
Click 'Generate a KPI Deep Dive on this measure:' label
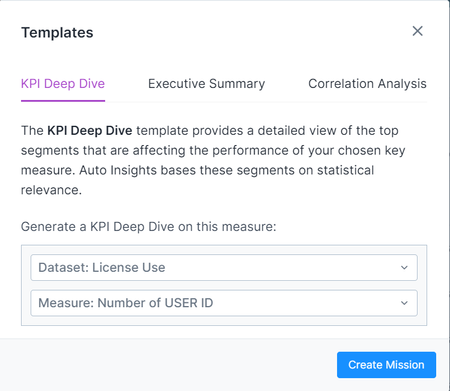point(149,227)
